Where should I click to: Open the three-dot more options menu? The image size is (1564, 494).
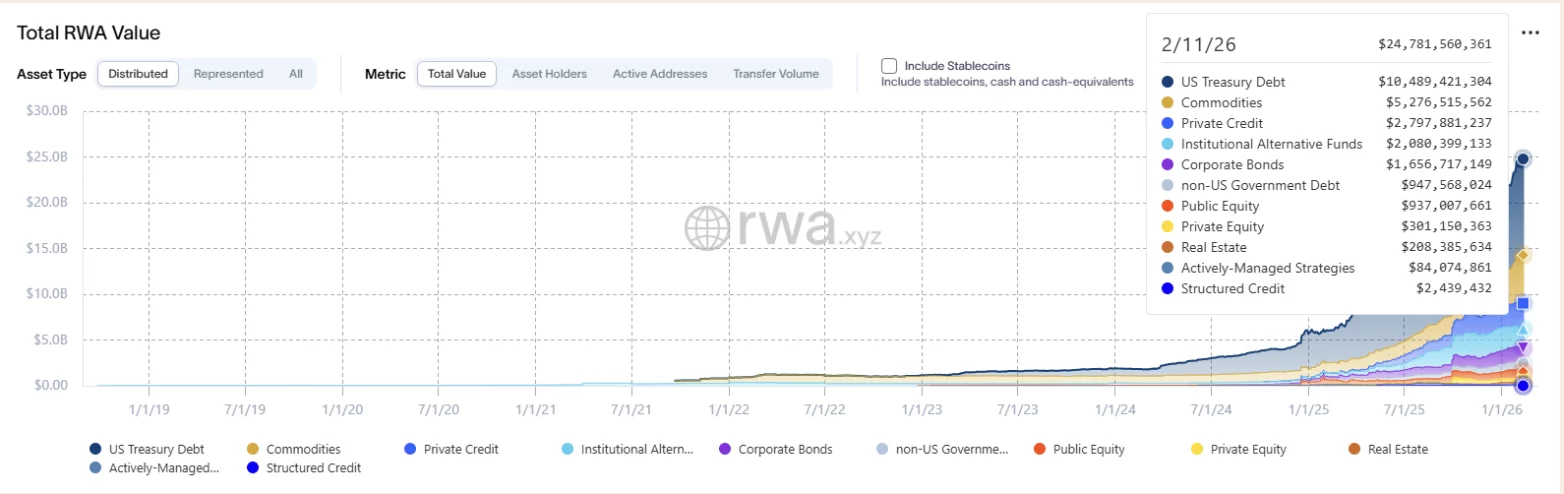[x=1530, y=33]
